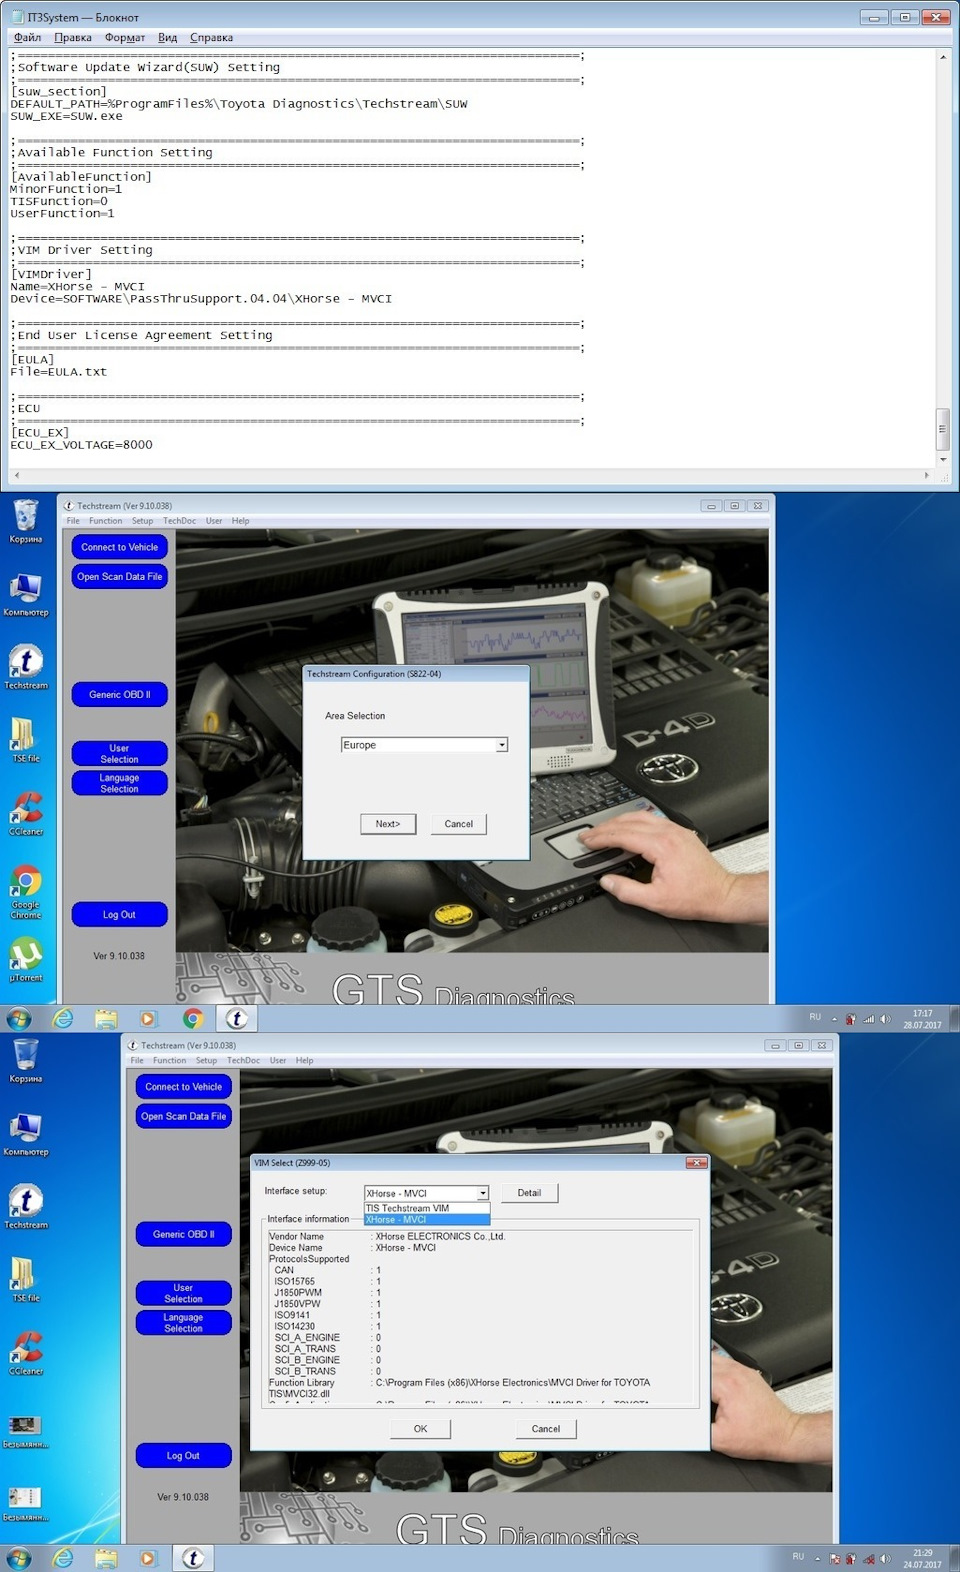960x1572 pixels.
Task: Select Компьютер icon on desktop with Безымянн files
Action: coord(26,1134)
